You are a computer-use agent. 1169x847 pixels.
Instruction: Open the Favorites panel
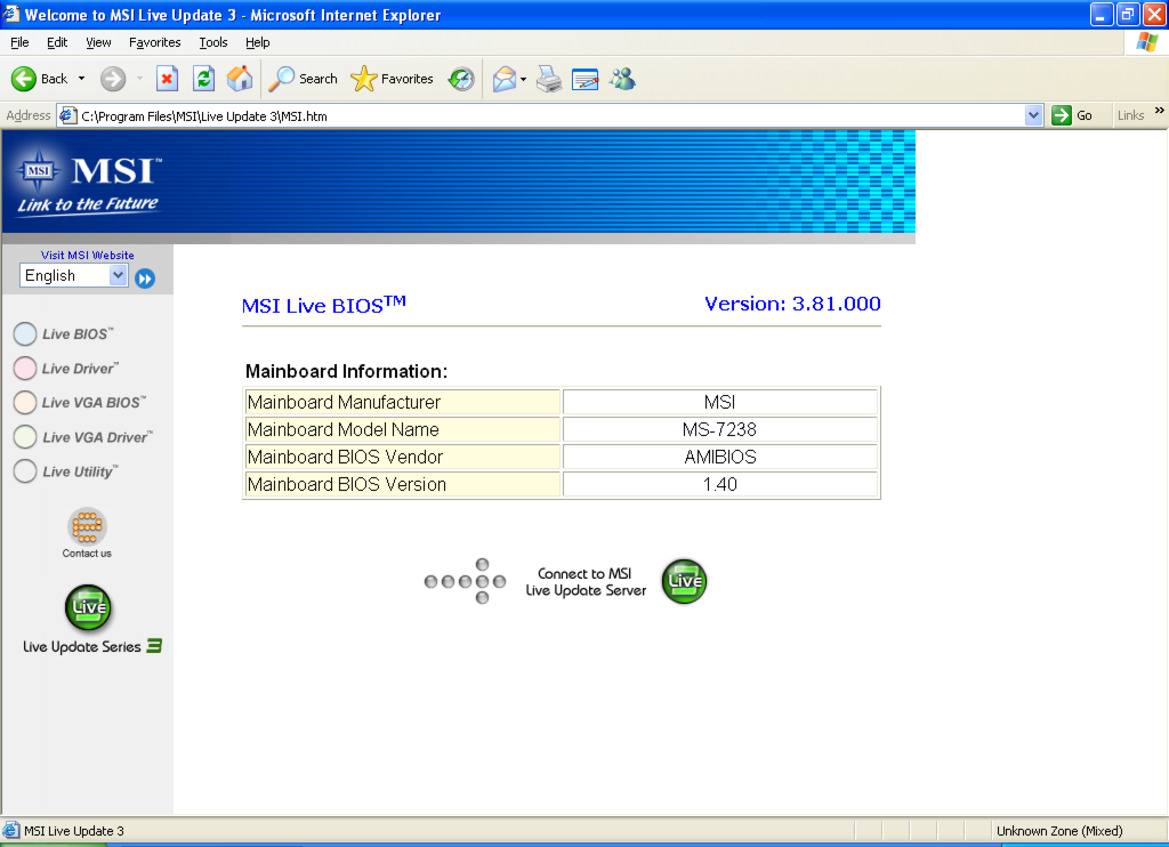[392, 79]
